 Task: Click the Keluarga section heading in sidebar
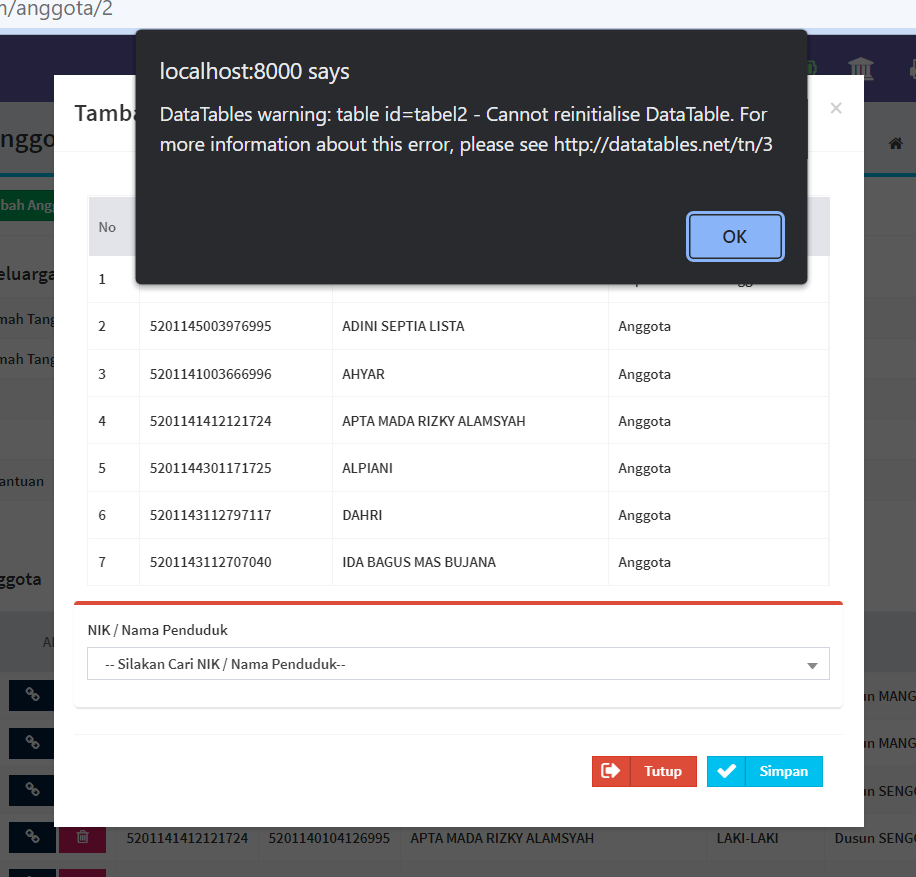click(22, 273)
